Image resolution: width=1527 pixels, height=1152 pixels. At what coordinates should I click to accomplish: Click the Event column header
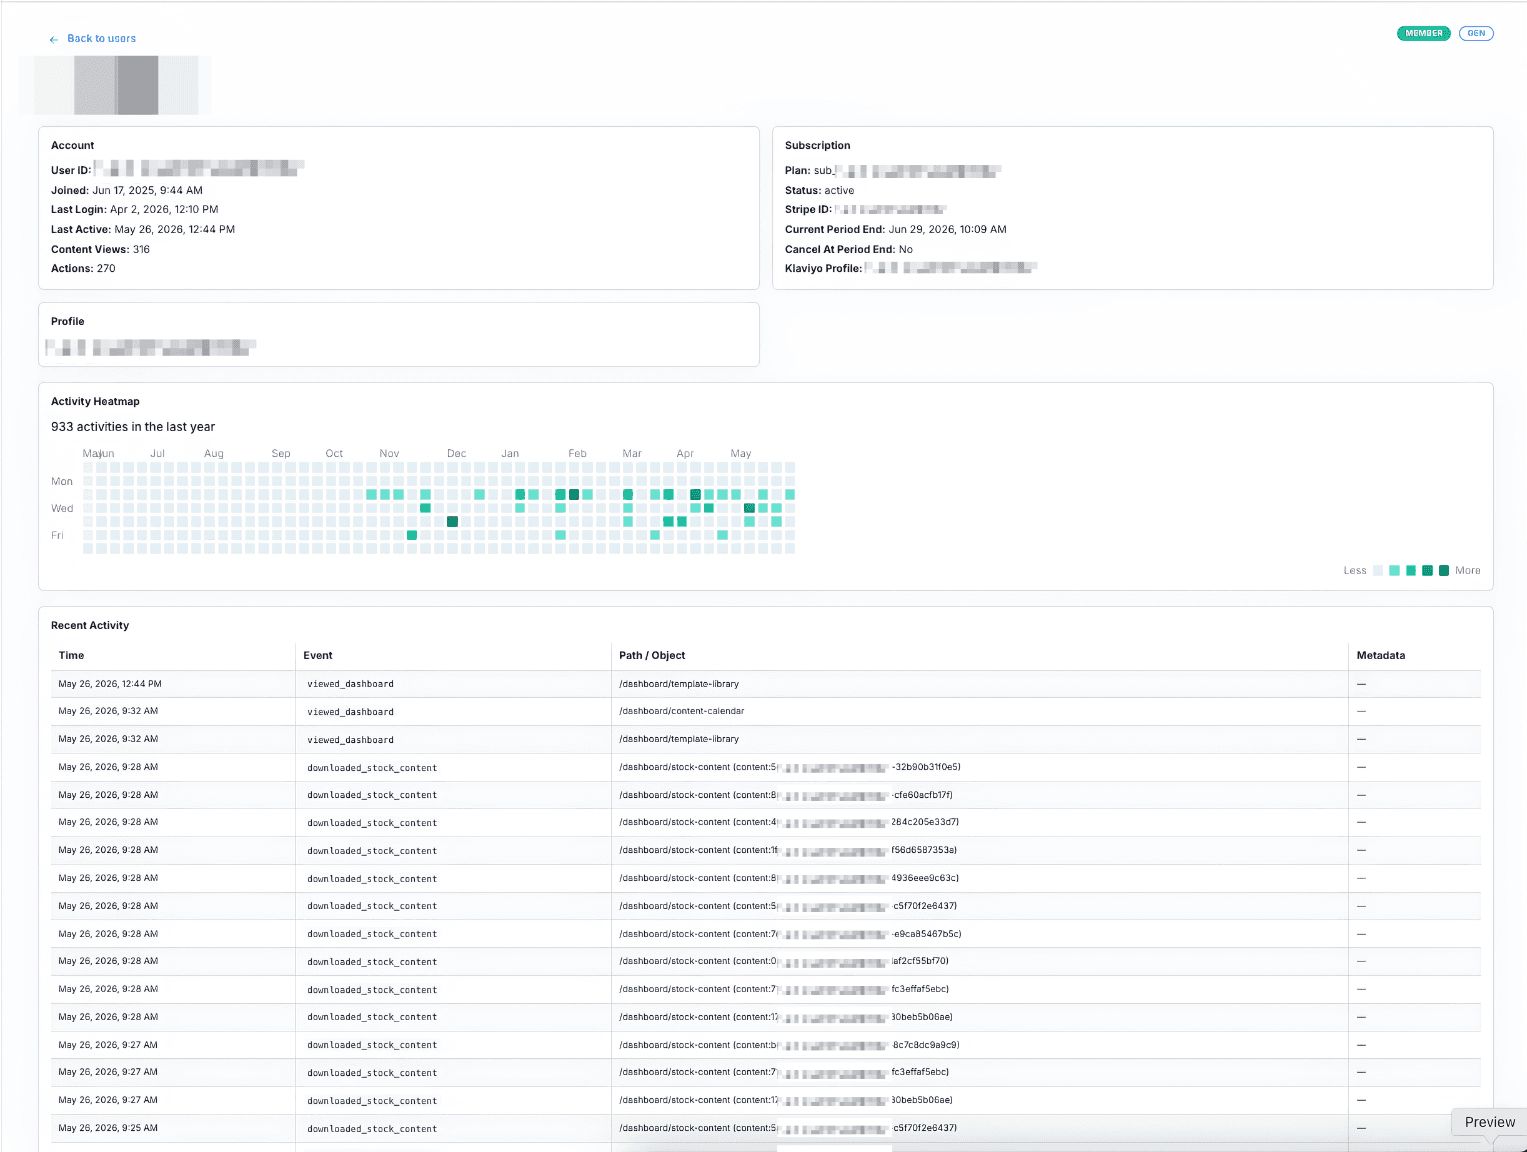tap(318, 656)
